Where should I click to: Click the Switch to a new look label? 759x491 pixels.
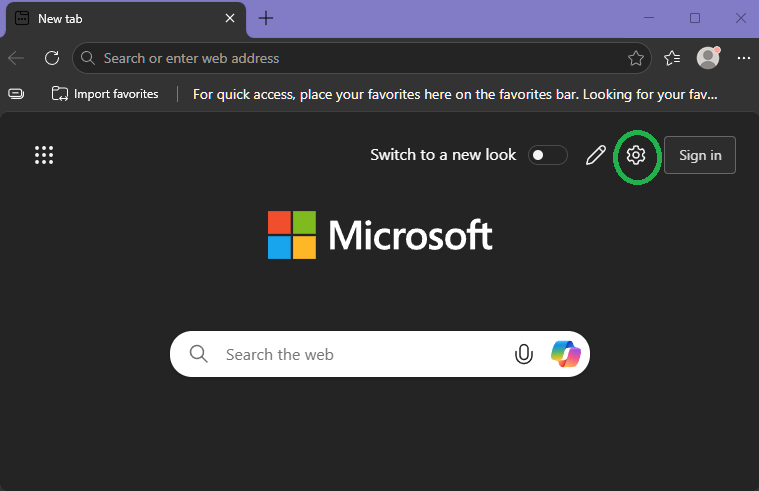click(x=443, y=155)
